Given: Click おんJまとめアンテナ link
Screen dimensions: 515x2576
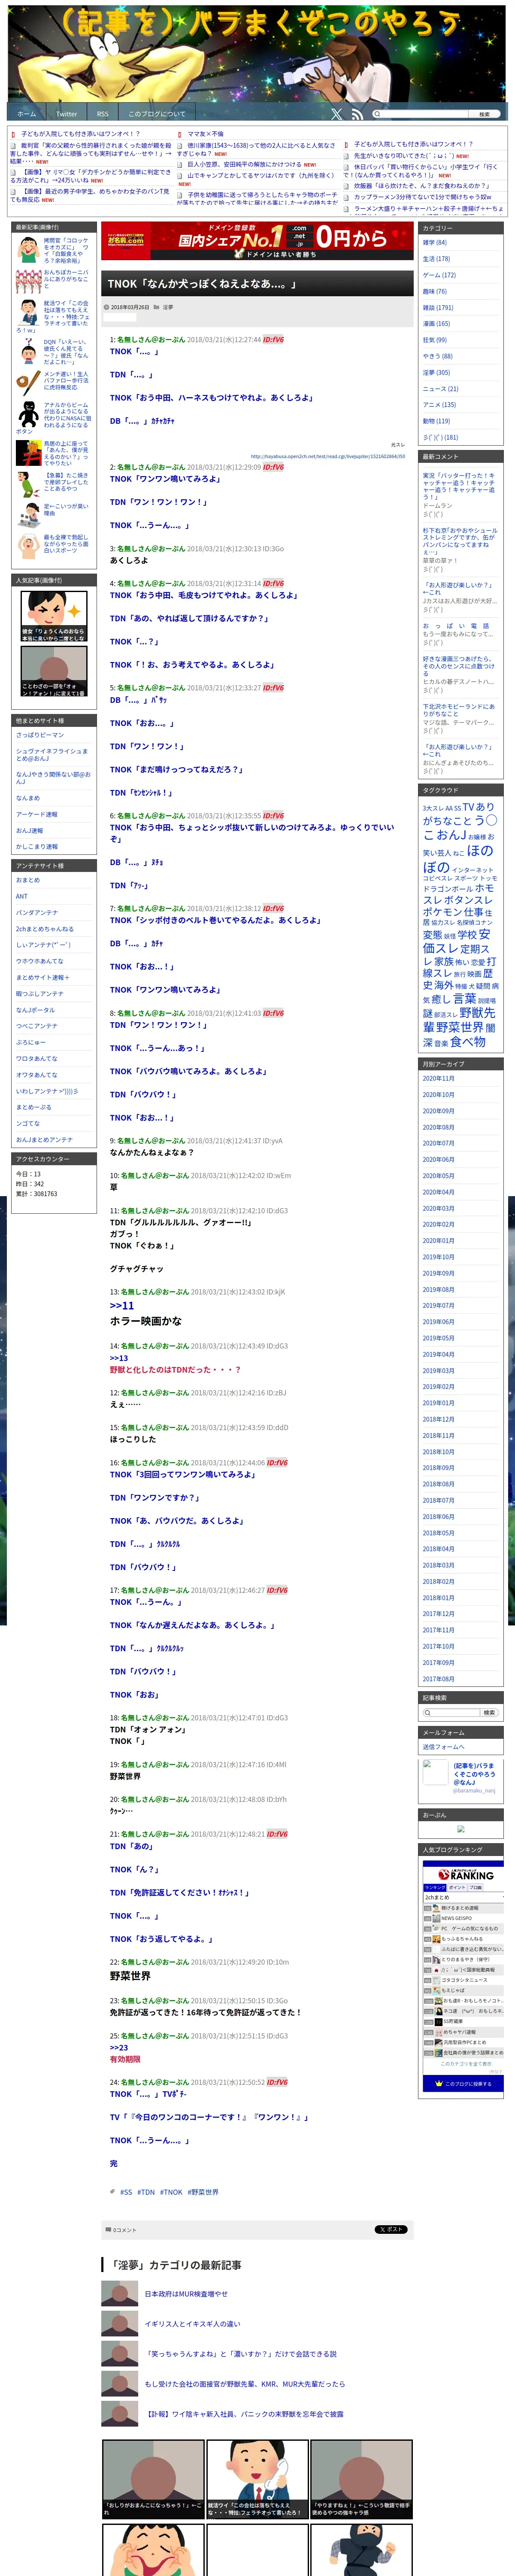Looking at the screenshot, I should tap(44, 1139).
